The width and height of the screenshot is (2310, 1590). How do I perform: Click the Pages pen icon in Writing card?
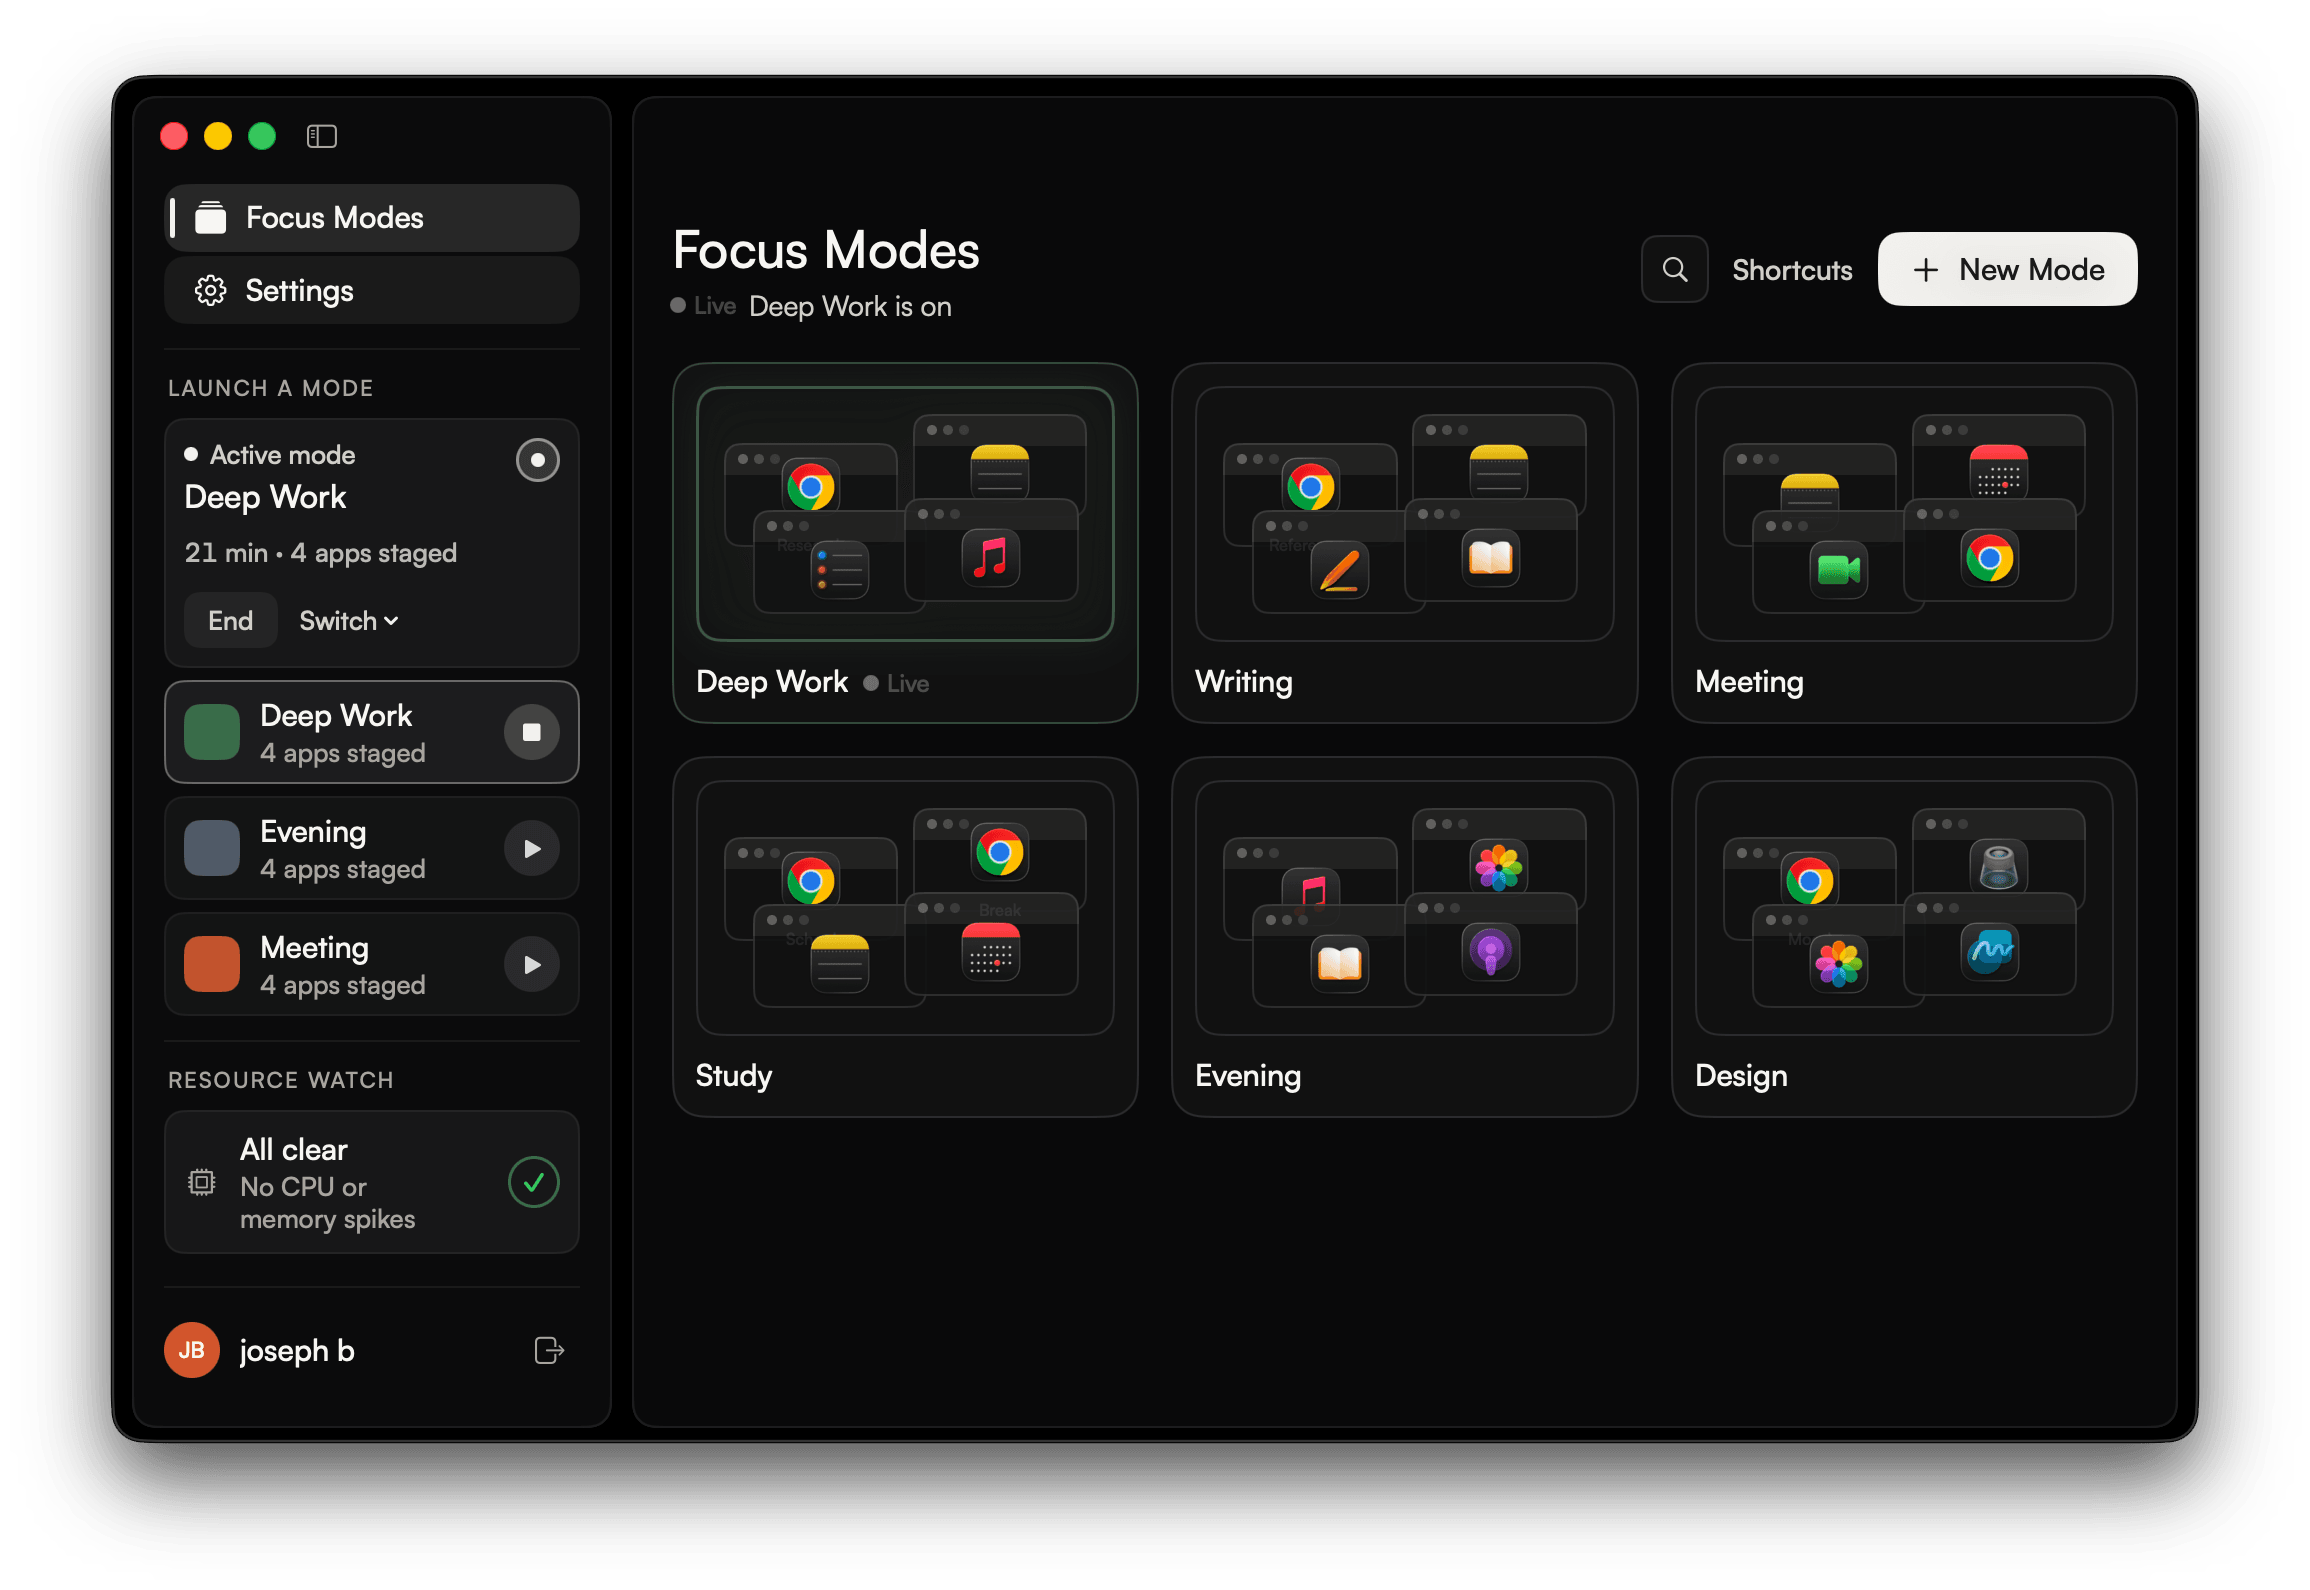(x=1340, y=570)
